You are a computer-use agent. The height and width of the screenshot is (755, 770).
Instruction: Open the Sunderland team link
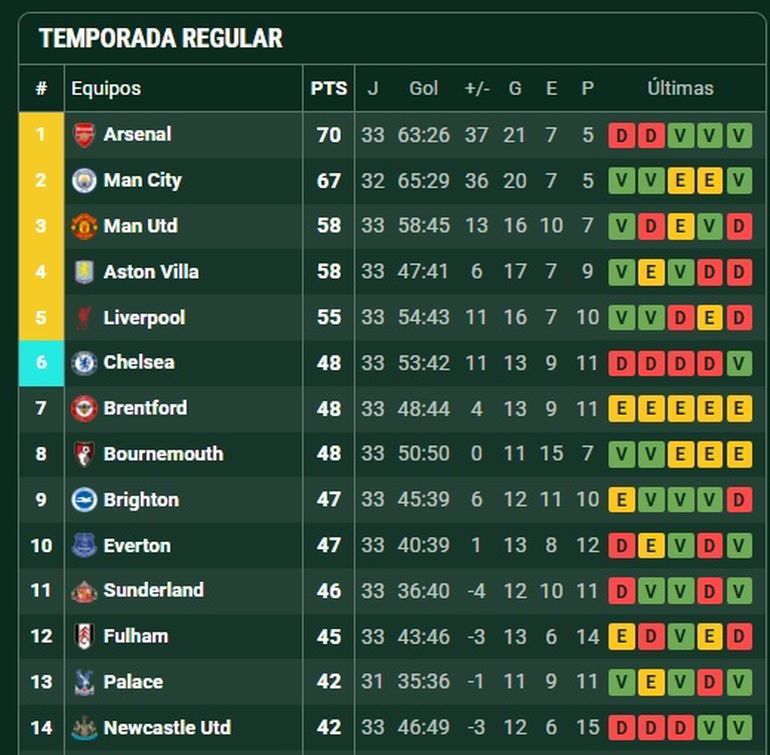click(x=153, y=590)
